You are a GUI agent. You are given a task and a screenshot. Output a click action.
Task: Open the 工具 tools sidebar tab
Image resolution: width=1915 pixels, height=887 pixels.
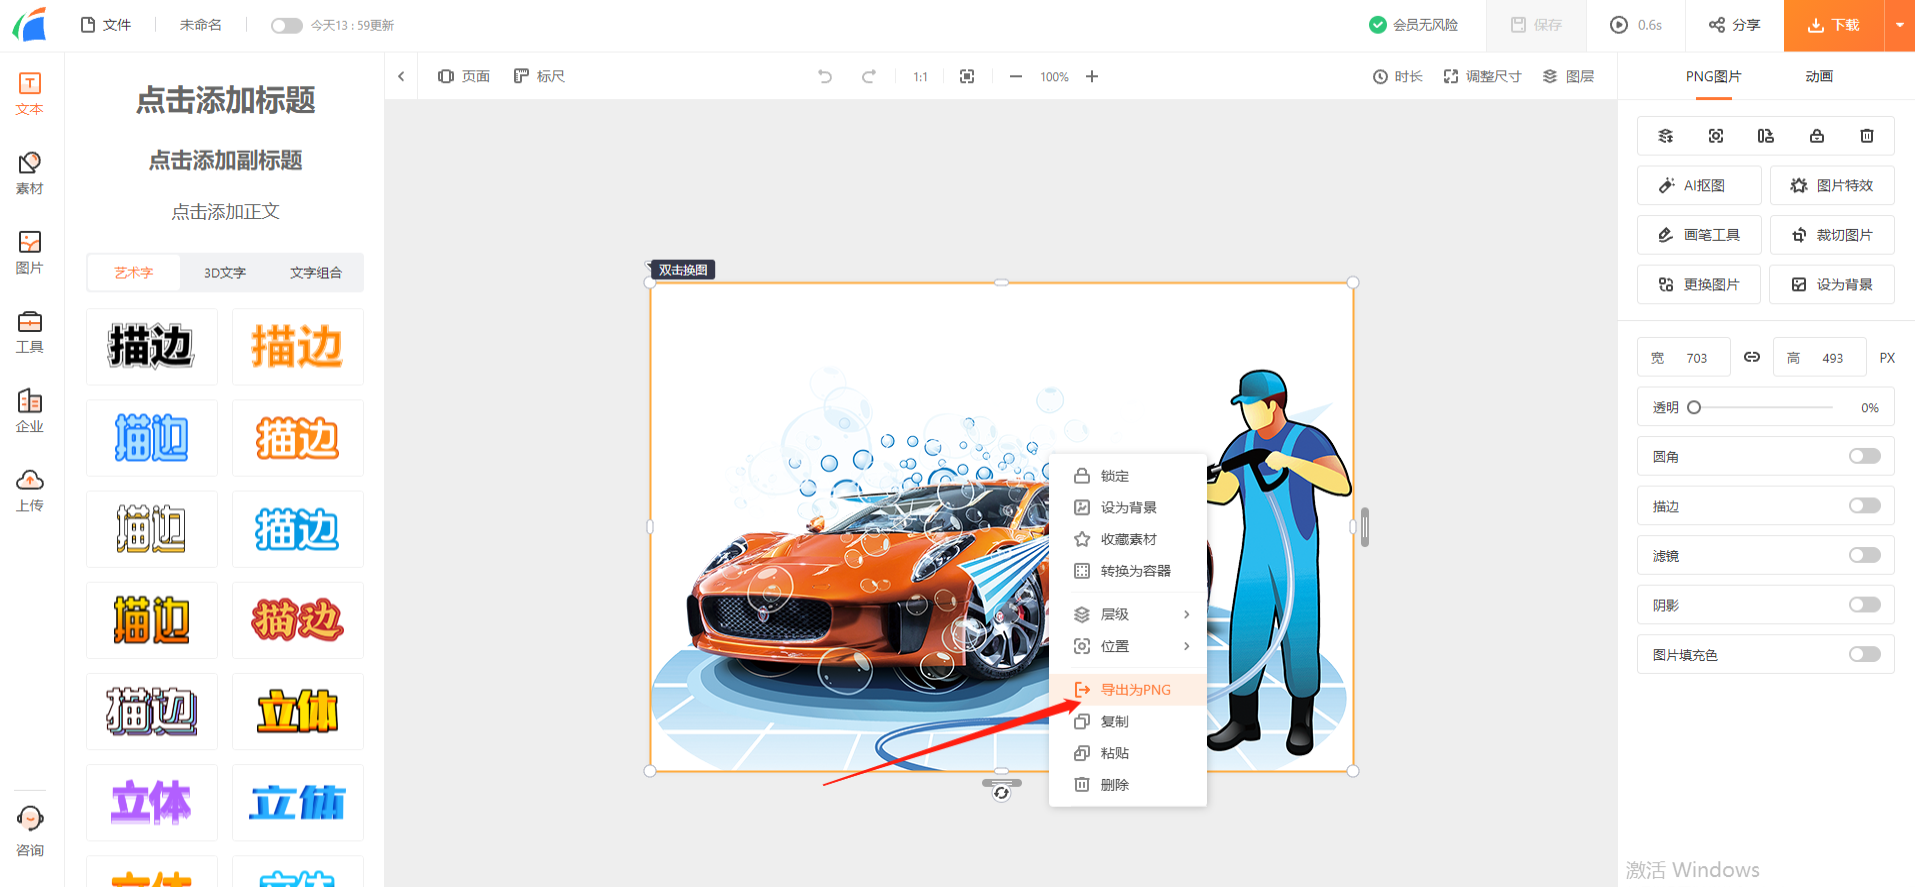click(30, 332)
